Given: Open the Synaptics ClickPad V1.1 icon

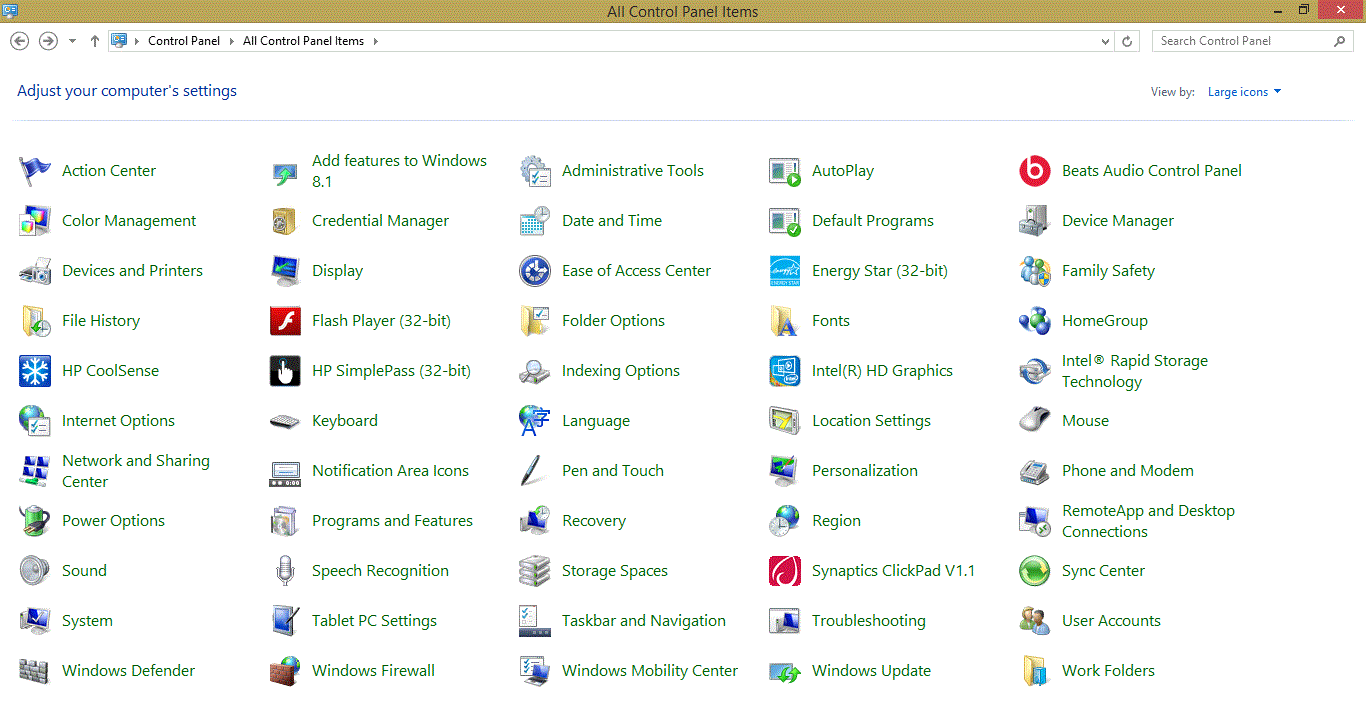Looking at the screenshot, I should [784, 571].
